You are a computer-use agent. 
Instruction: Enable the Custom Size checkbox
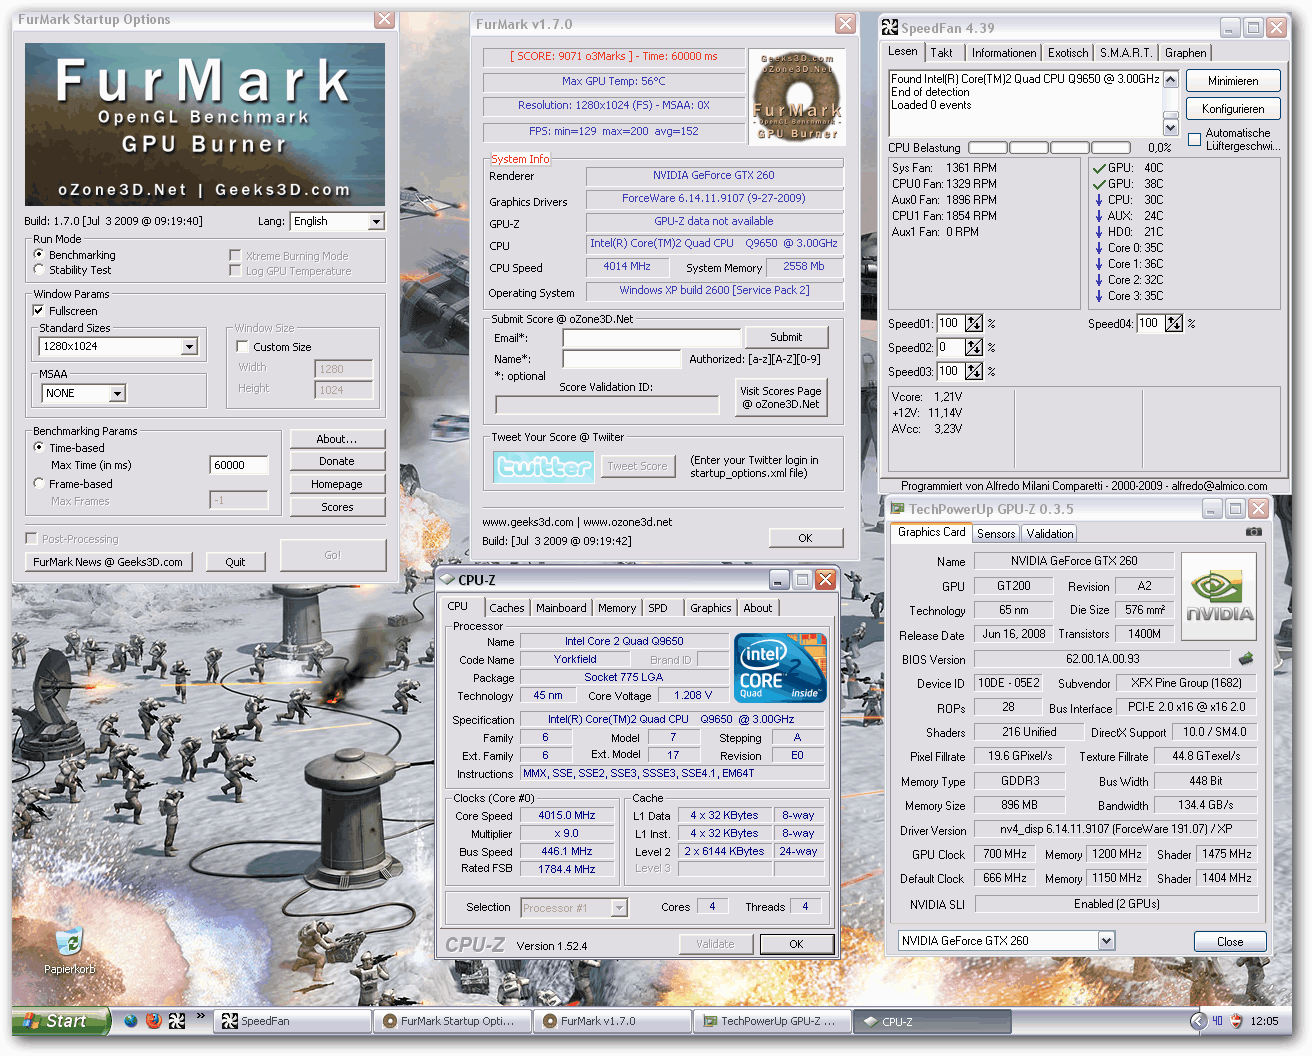coord(242,347)
